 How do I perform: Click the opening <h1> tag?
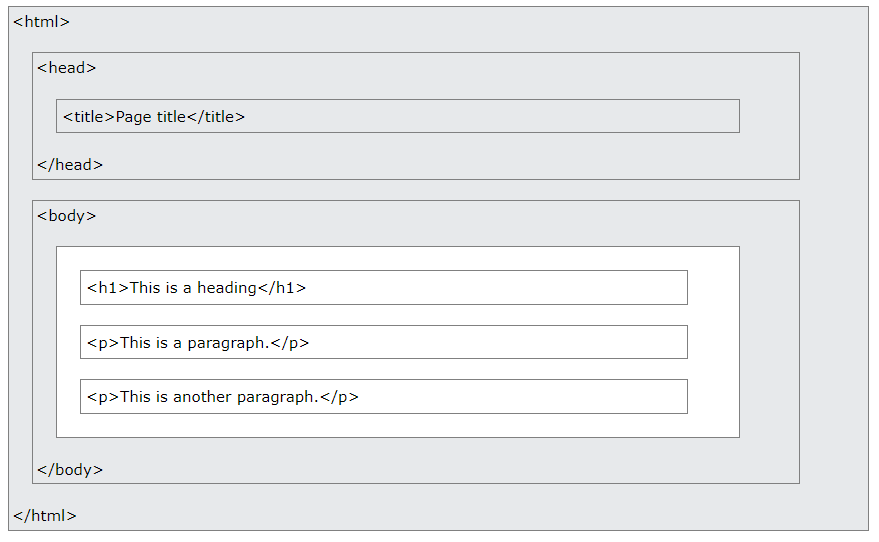click(x=108, y=288)
